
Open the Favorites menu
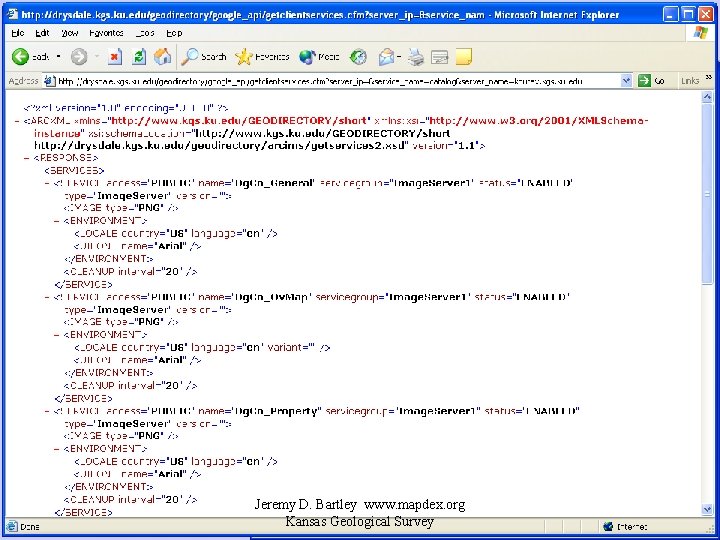tap(107, 33)
